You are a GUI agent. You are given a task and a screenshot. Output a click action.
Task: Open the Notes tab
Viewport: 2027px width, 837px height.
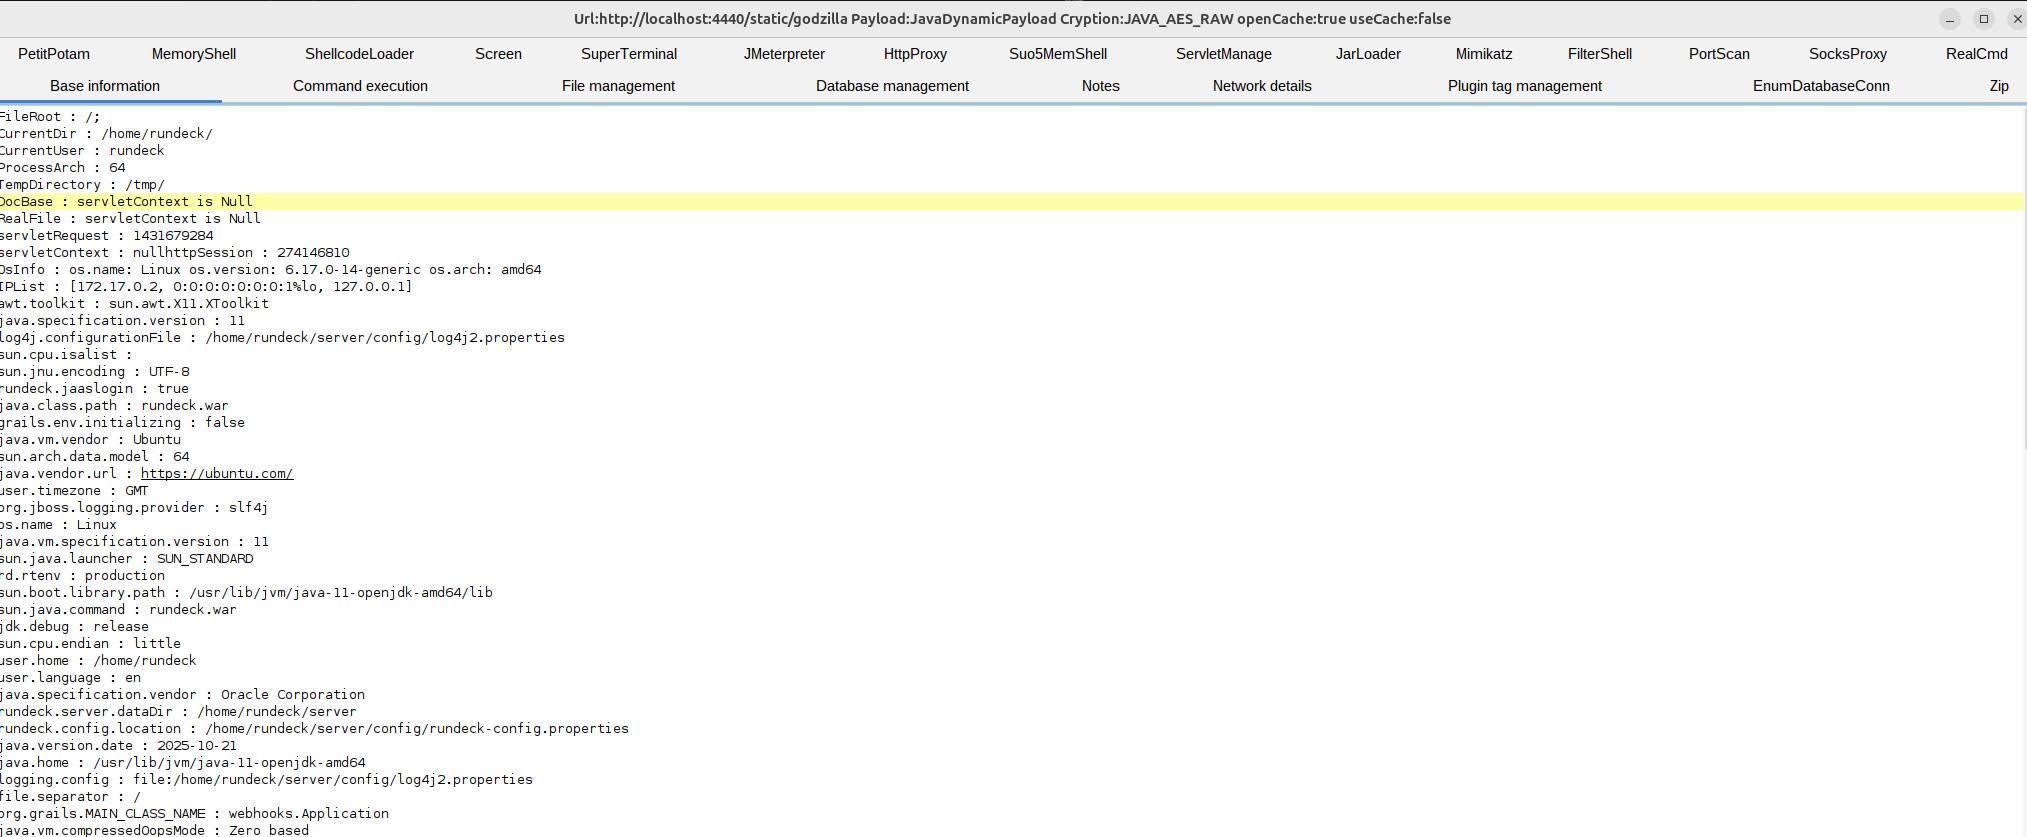(1100, 86)
